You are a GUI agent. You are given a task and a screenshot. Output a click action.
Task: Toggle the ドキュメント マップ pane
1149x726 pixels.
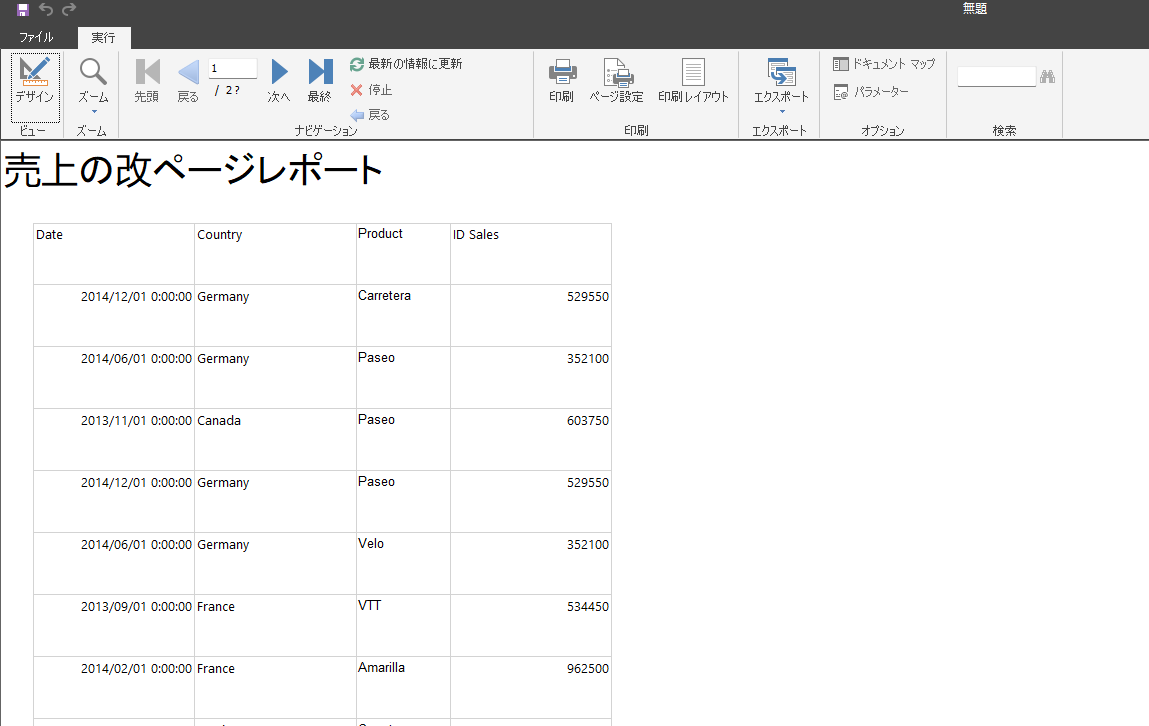[x=884, y=64]
